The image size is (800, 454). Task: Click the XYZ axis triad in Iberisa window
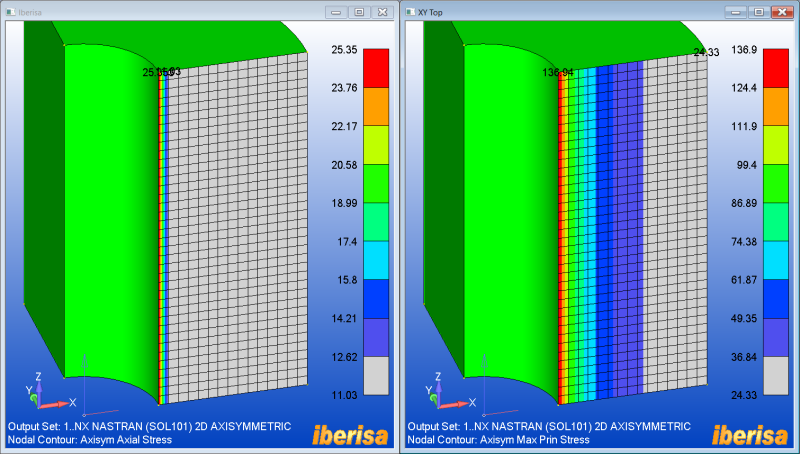click(49, 391)
